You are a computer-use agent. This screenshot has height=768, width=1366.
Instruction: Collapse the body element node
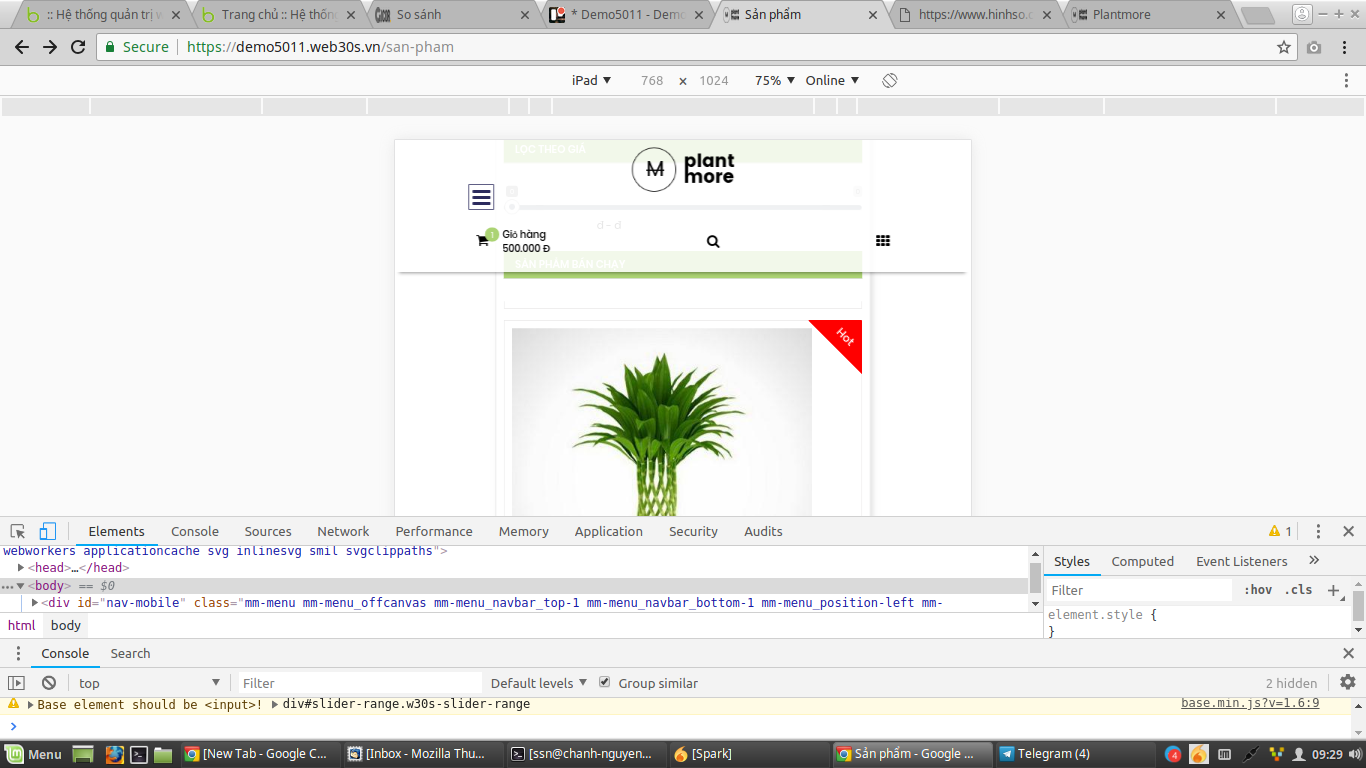[21, 585]
